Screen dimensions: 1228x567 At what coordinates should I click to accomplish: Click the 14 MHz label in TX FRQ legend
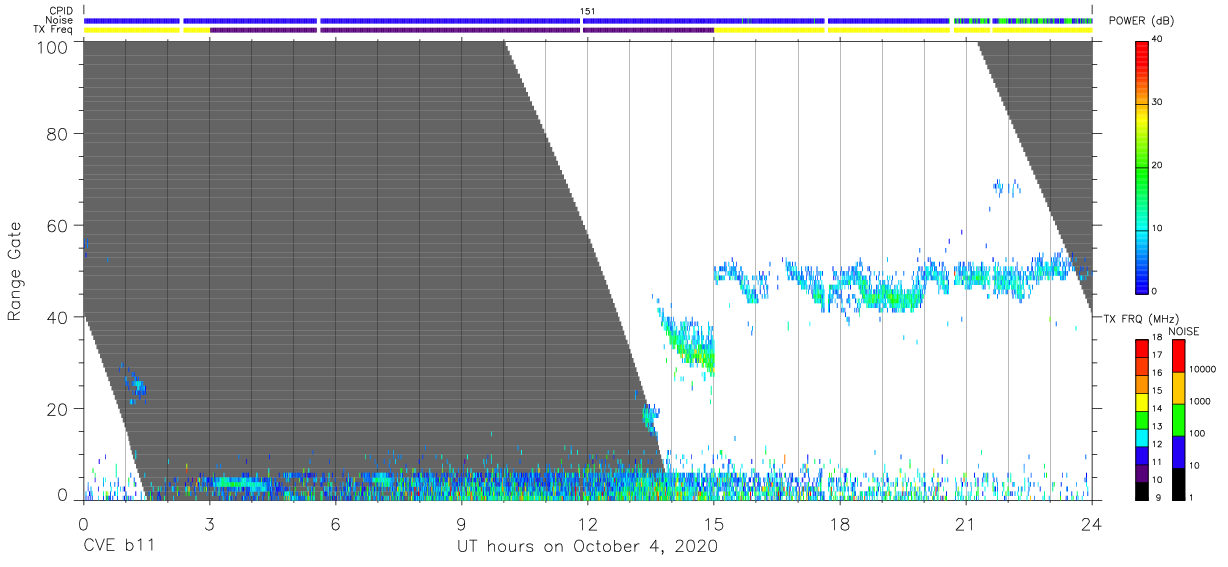[1156, 408]
